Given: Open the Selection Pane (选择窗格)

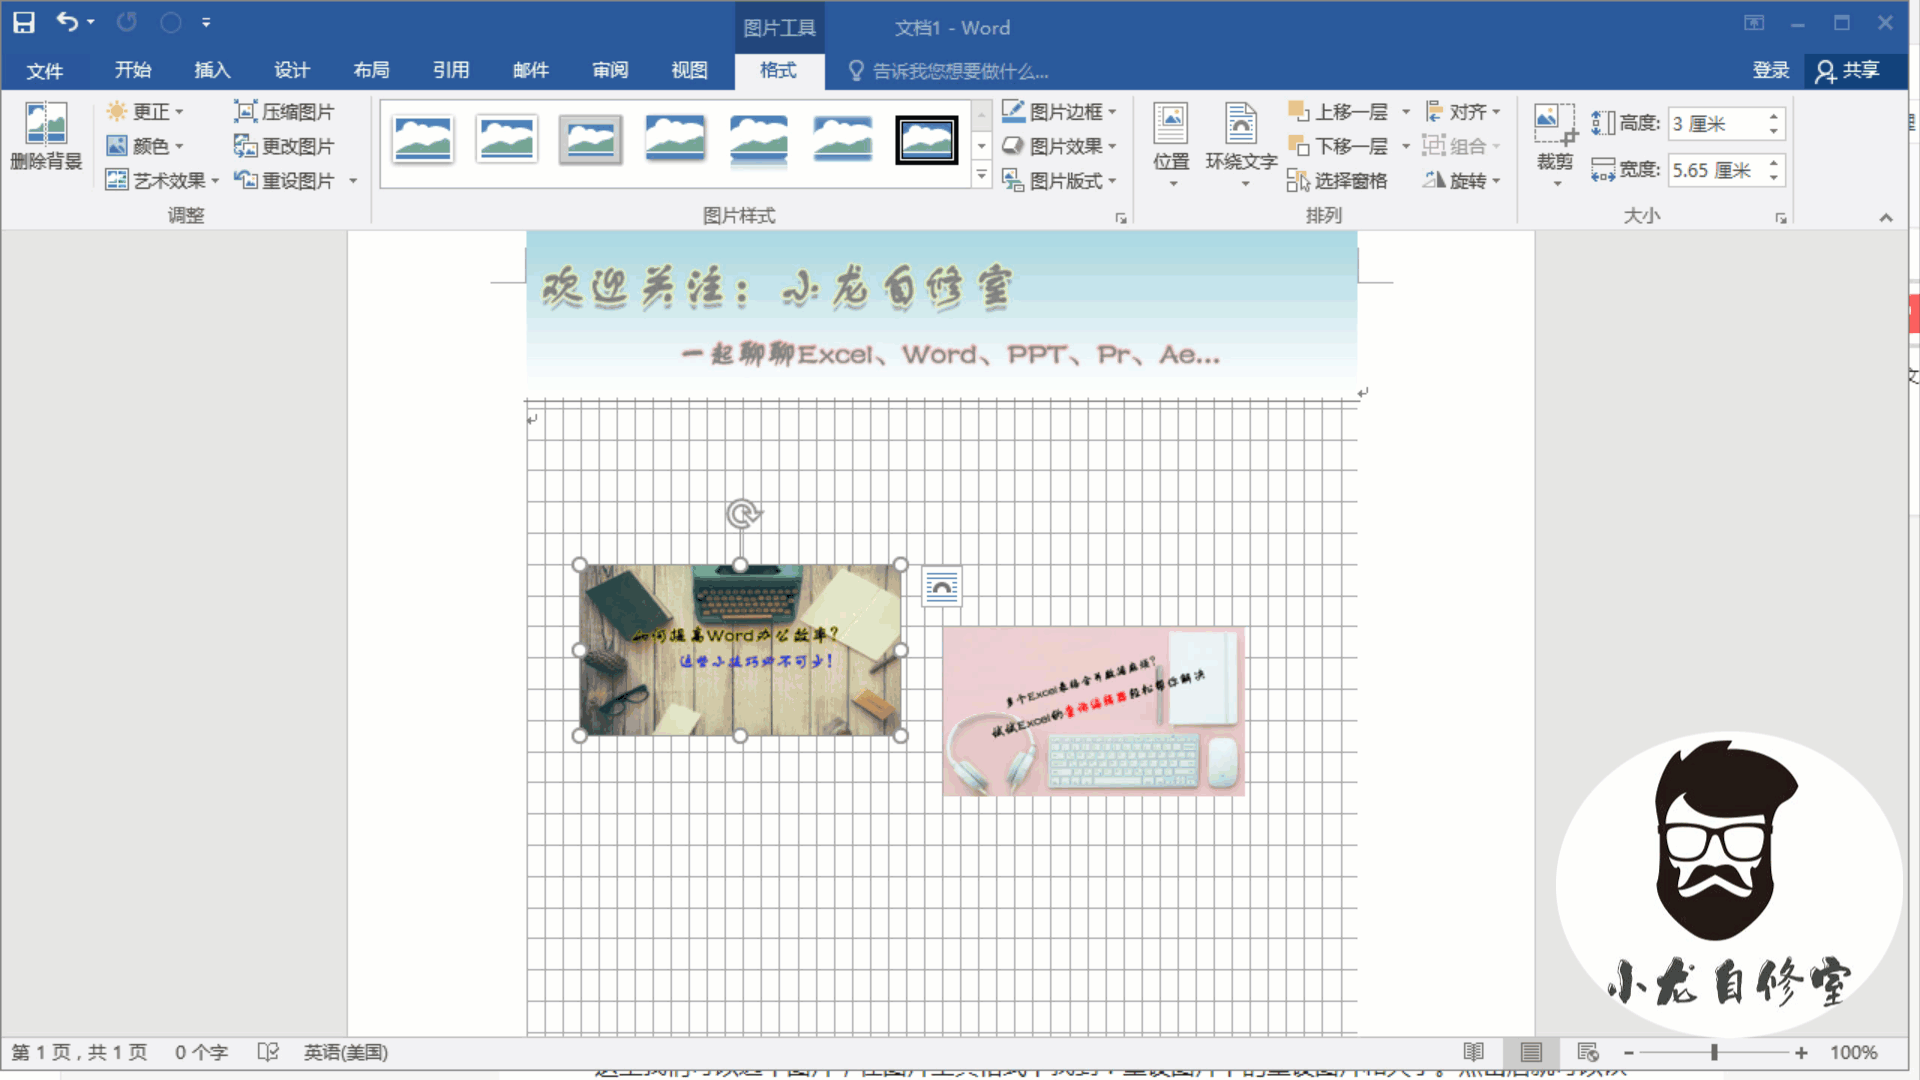Looking at the screenshot, I should click(1338, 180).
